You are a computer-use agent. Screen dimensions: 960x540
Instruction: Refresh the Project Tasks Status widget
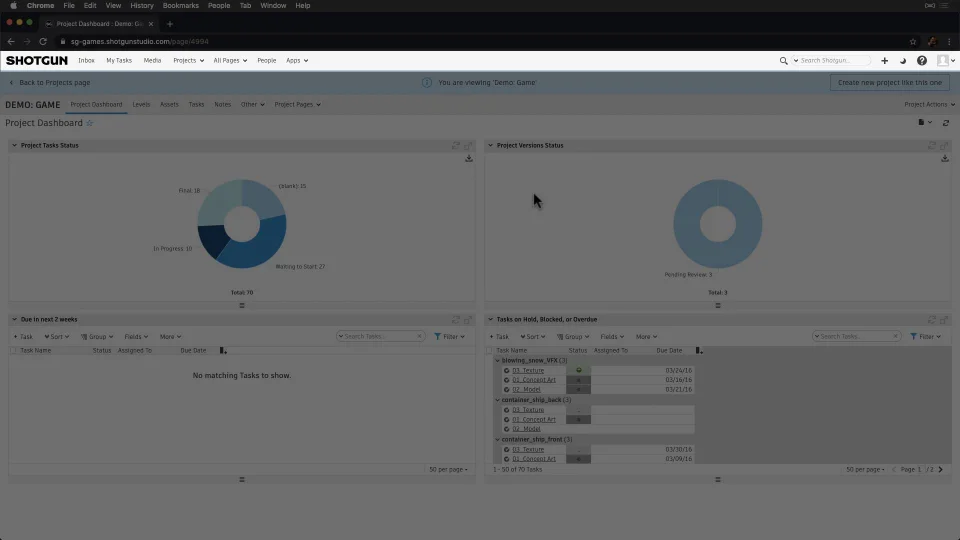(456, 146)
